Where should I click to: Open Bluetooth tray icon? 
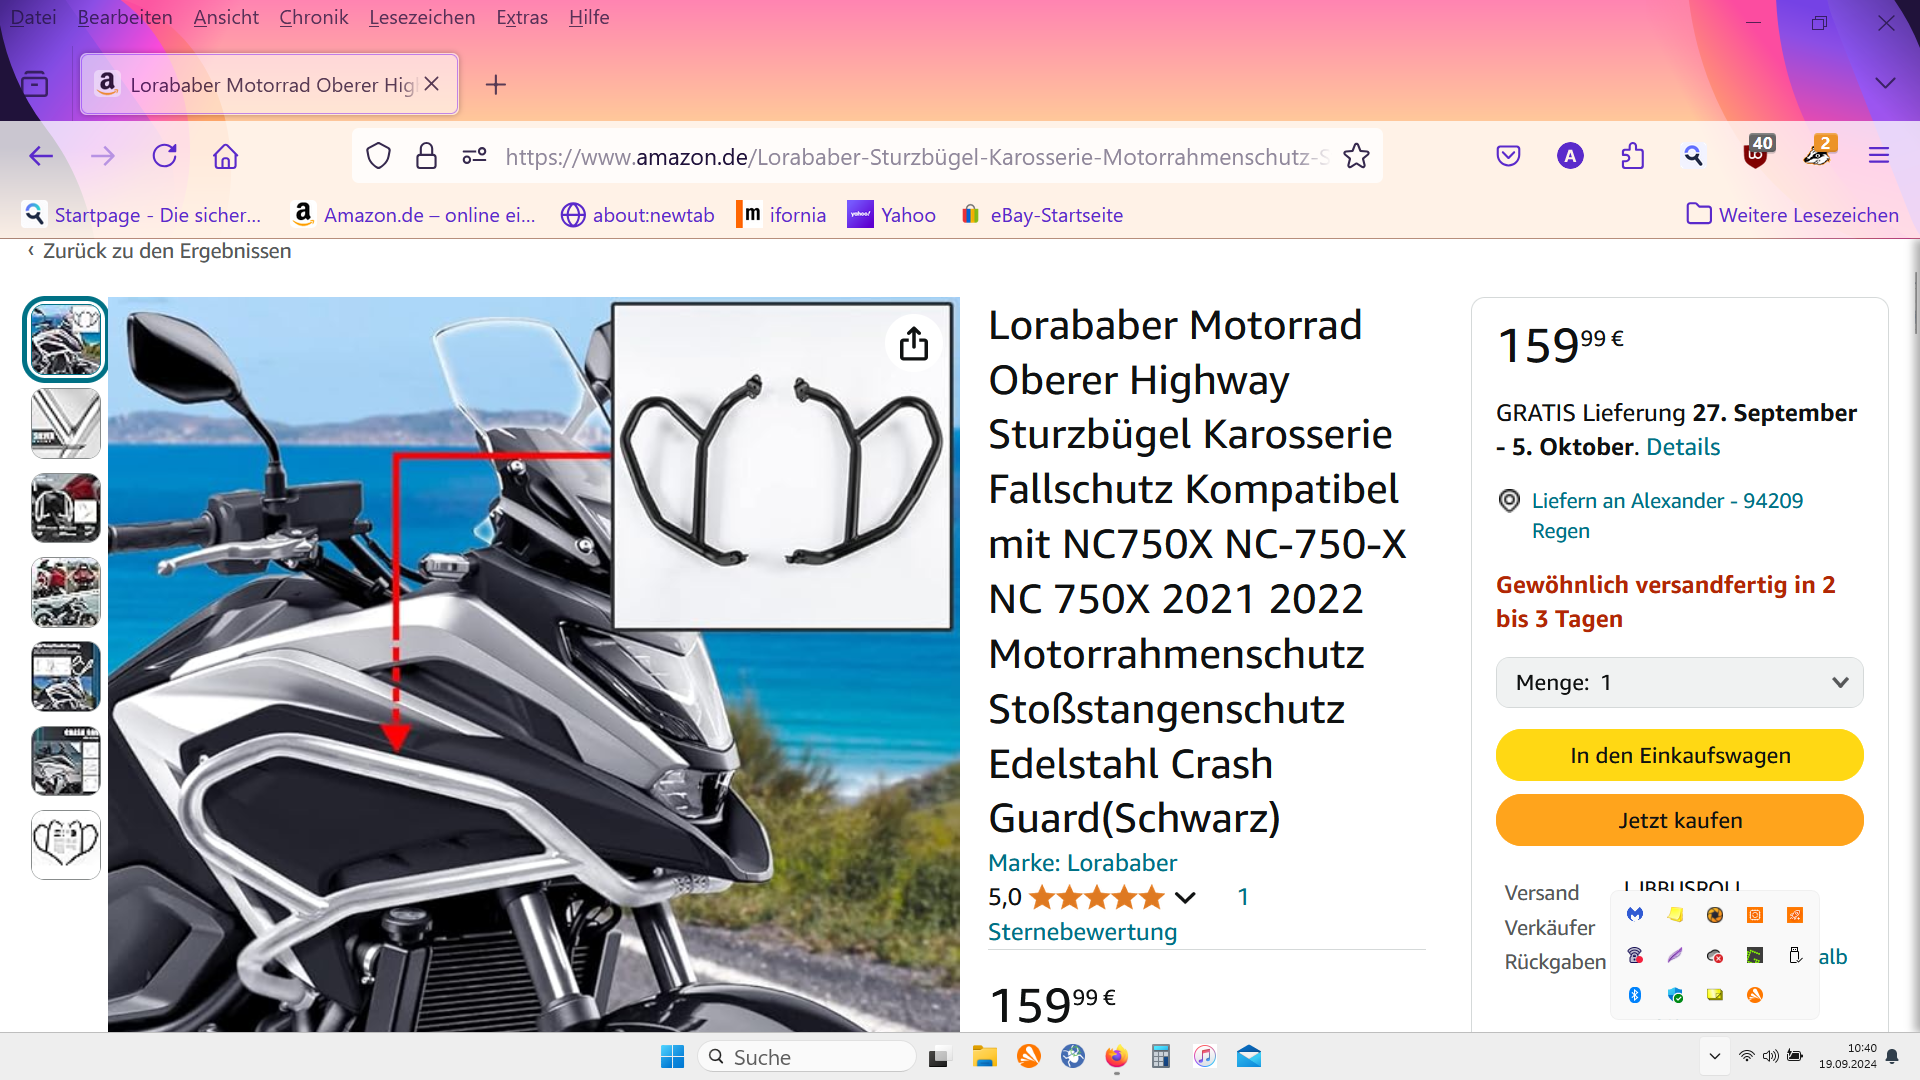[1635, 995]
